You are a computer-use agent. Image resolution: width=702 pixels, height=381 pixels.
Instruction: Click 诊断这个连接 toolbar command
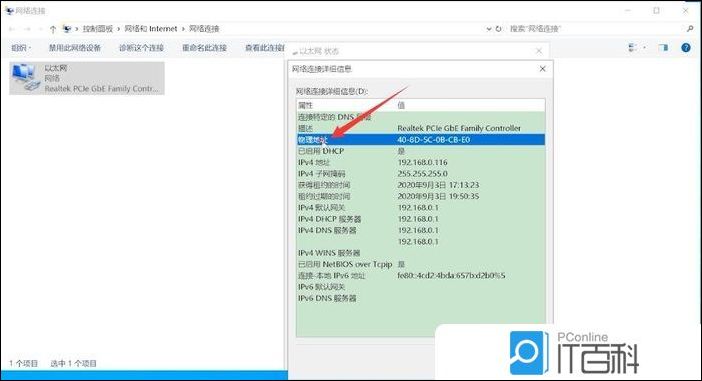pos(141,48)
